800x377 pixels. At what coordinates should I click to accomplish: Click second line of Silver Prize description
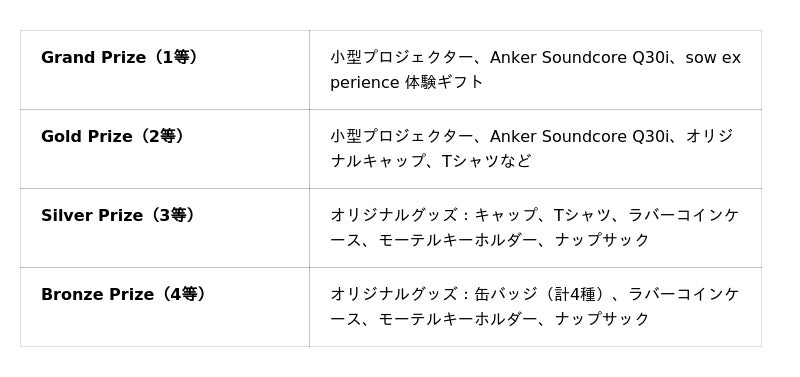pos(490,240)
